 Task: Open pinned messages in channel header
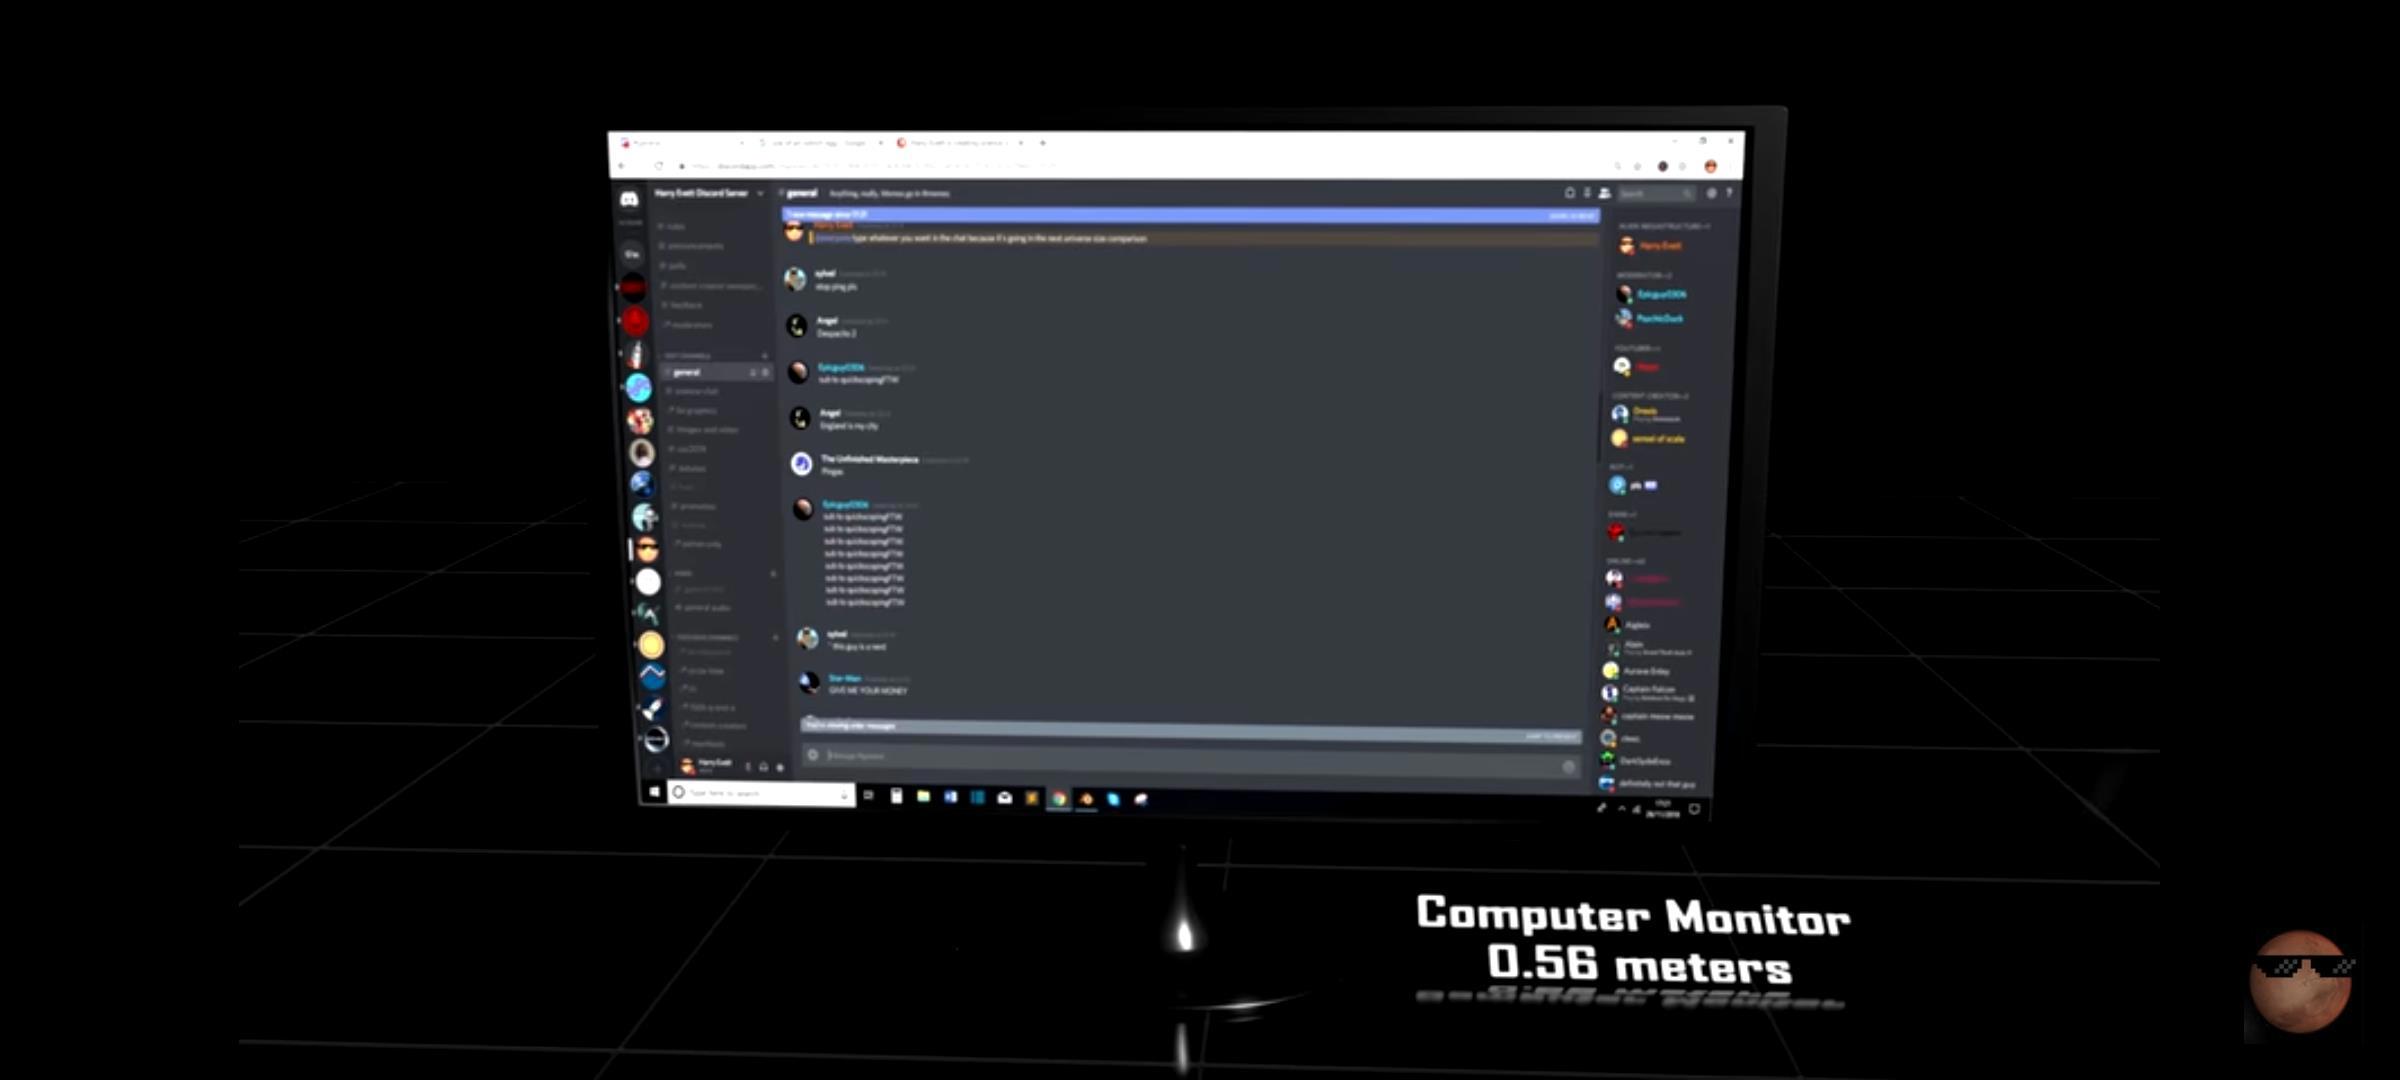tap(1587, 193)
